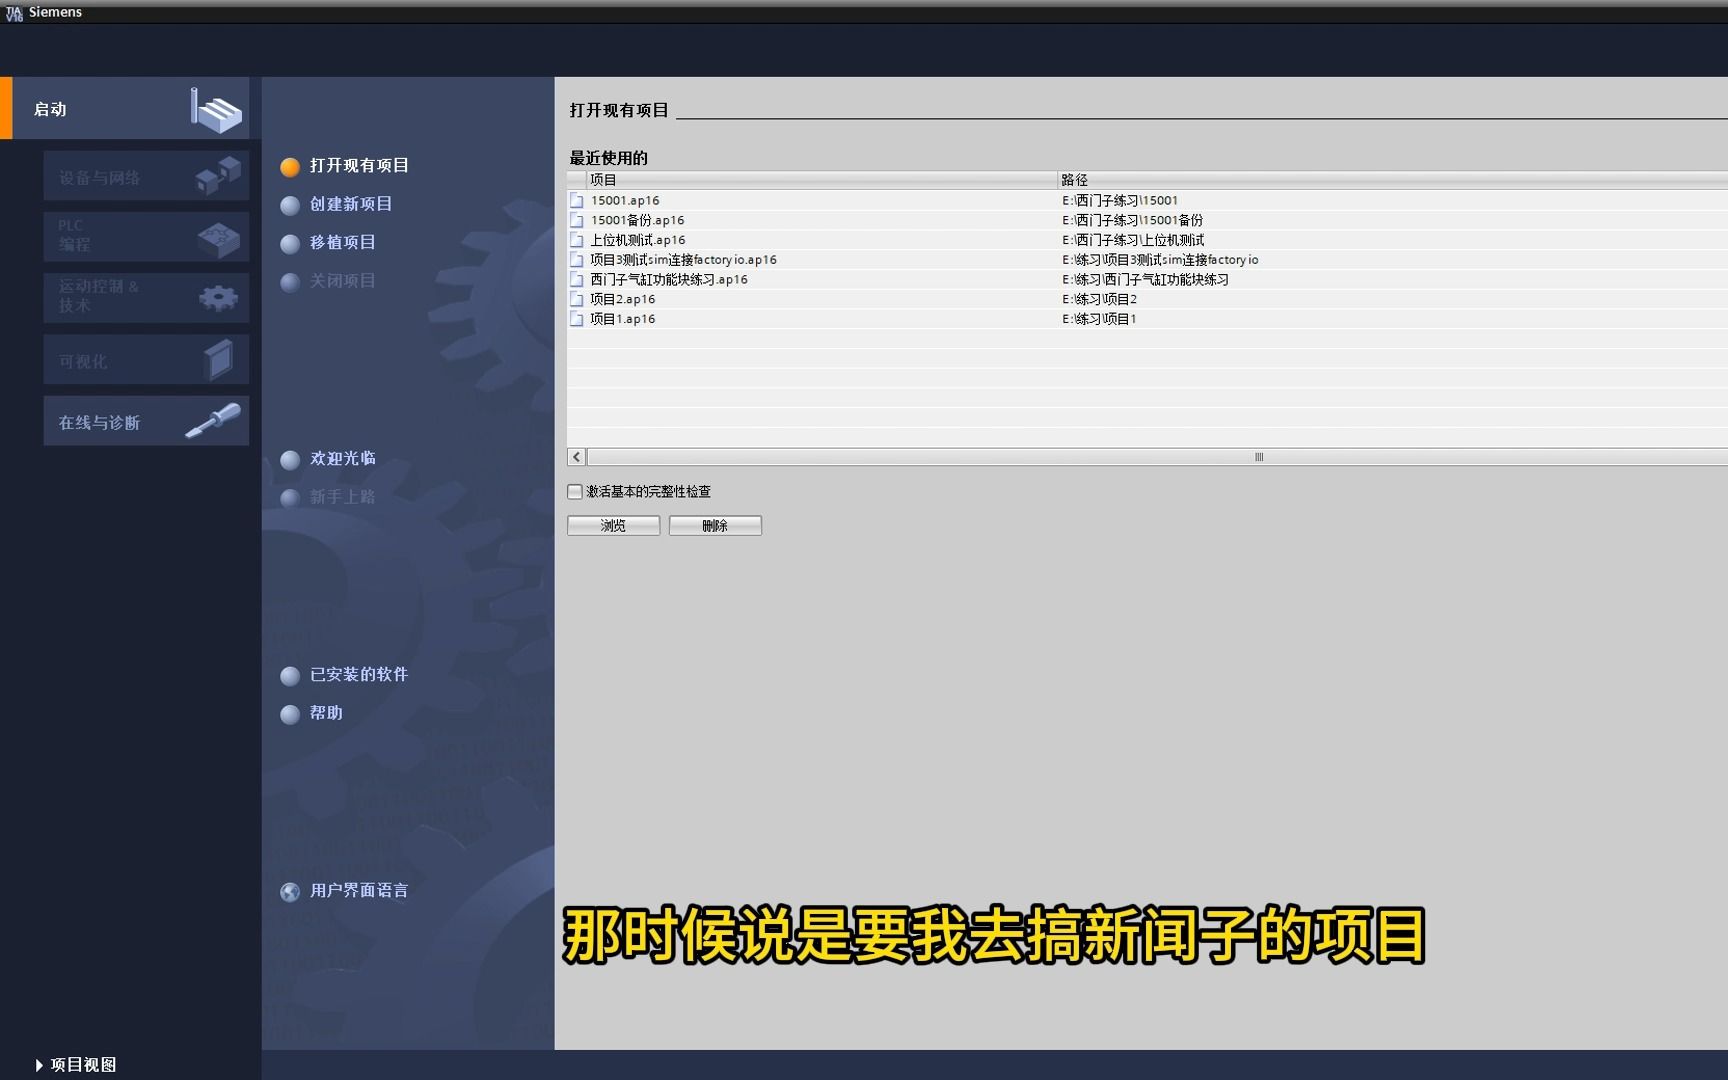Click the 关闭项目 link
This screenshot has width=1728, height=1080.
(343, 281)
